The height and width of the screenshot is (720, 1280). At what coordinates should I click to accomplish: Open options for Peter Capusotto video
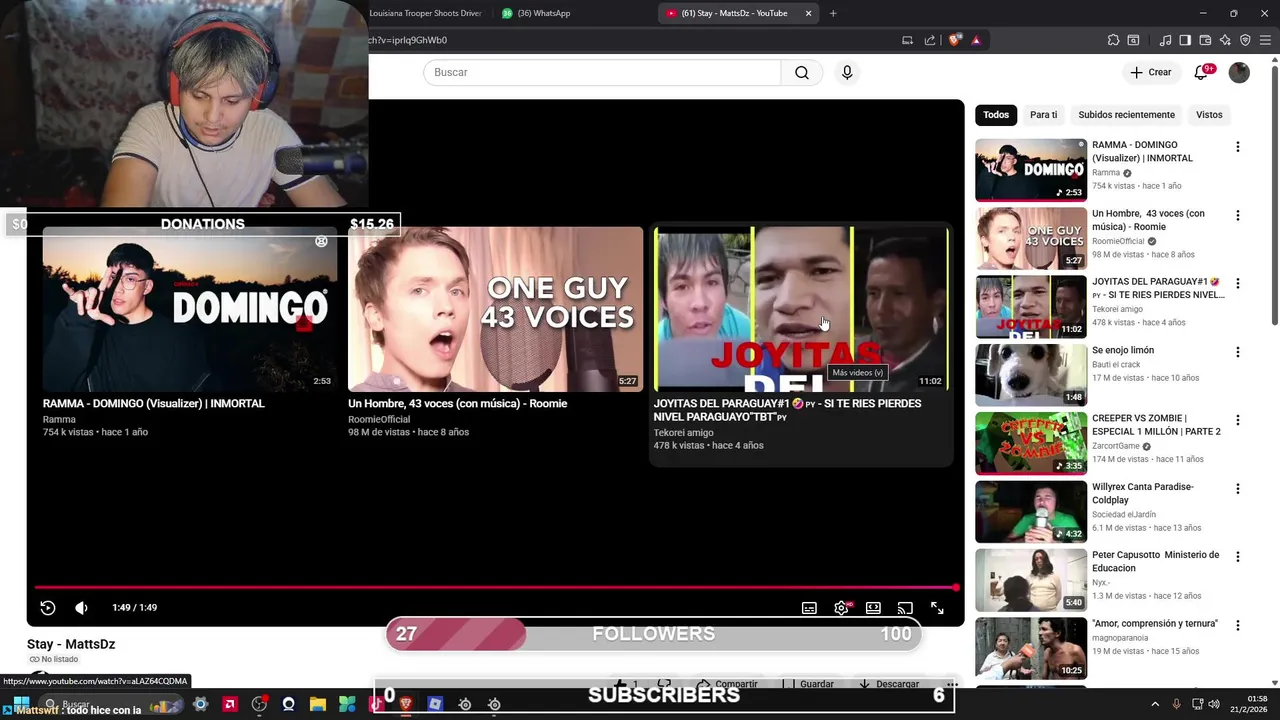[1238, 557]
